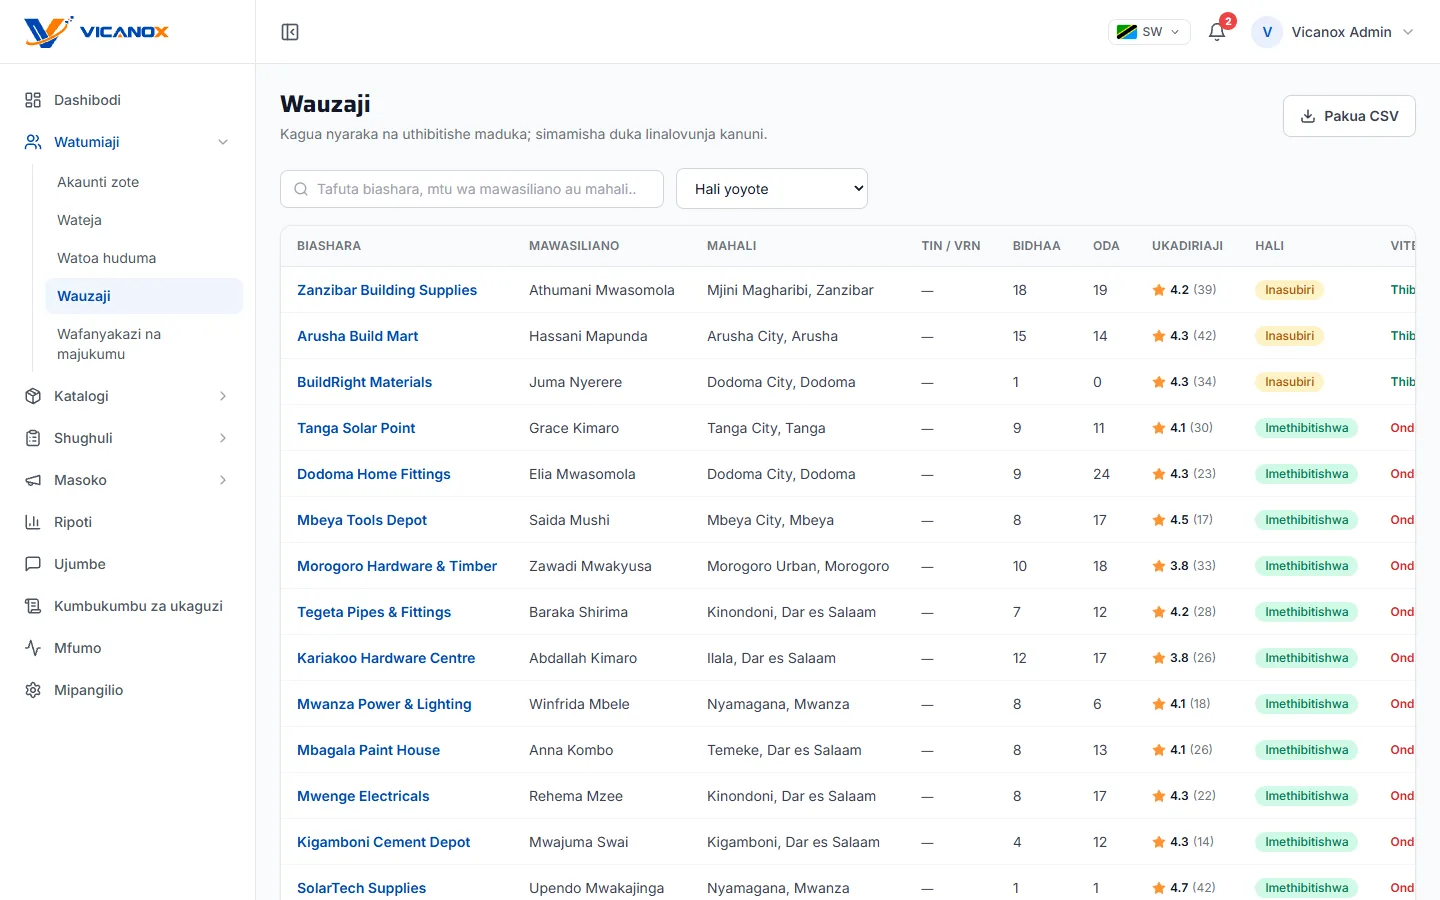This screenshot has width=1440, height=900.
Task: Click the search magnifier icon
Action: (x=301, y=189)
